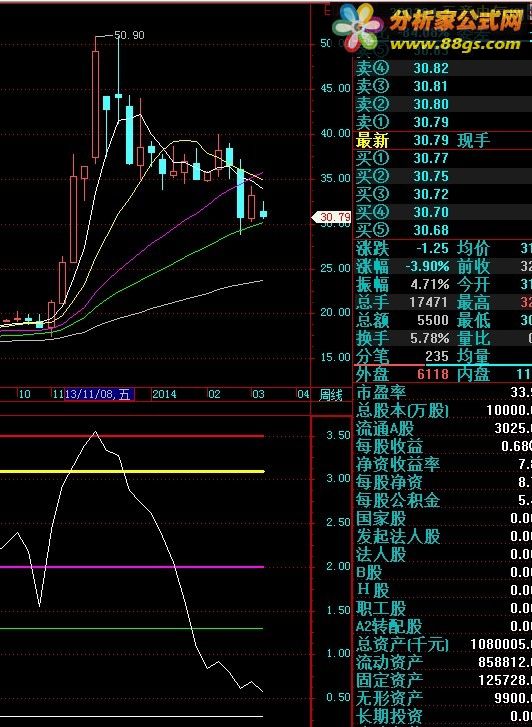
Task: Click the 50.90 high price label
Action: click(129, 35)
